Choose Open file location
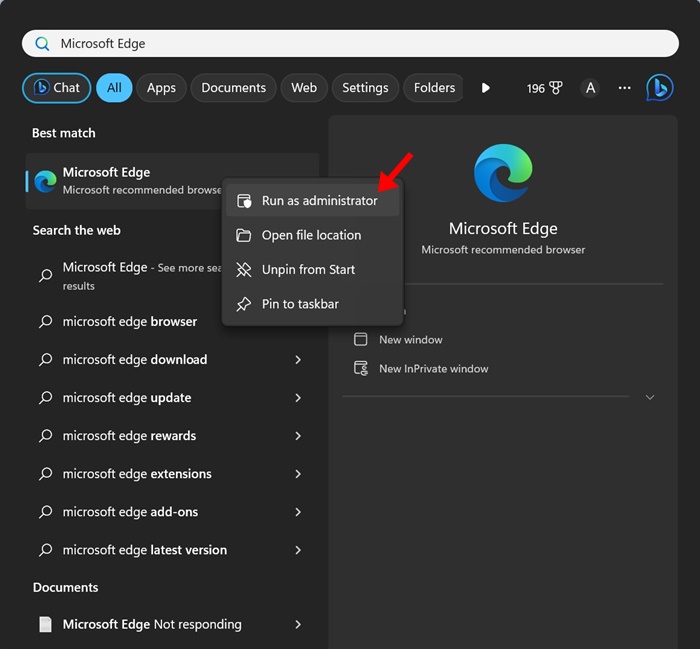 pos(311,235)
